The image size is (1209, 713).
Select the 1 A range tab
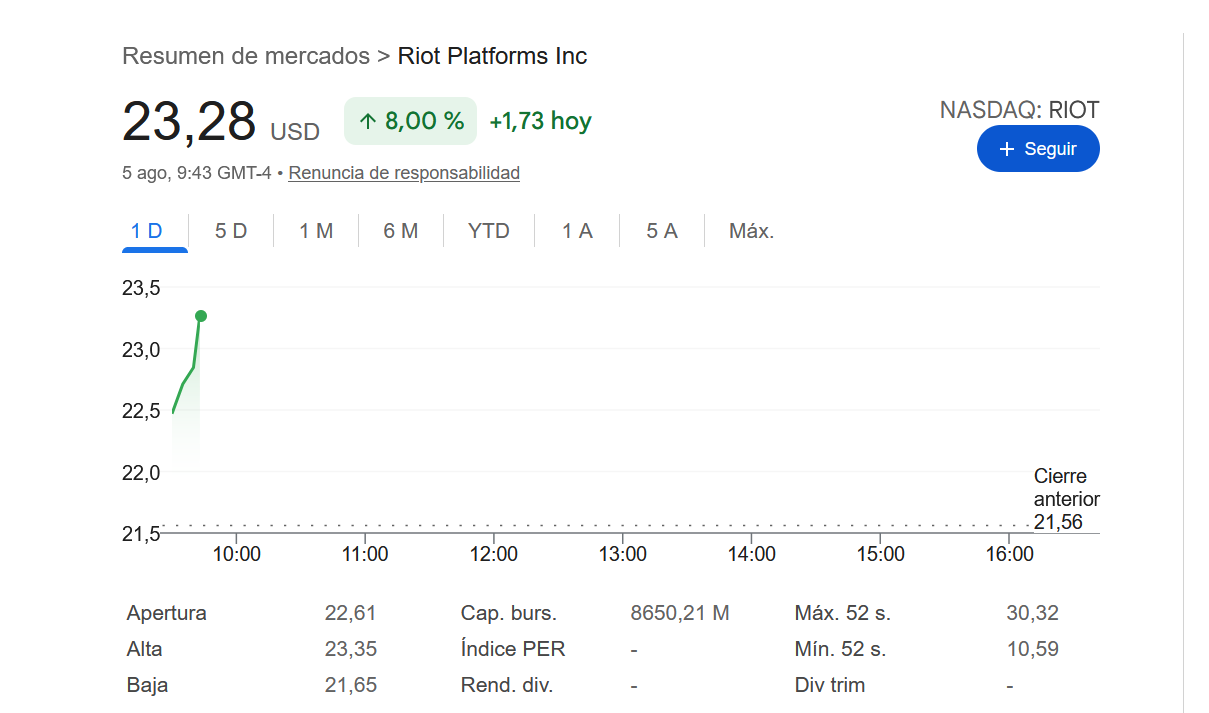click(577, 231)
